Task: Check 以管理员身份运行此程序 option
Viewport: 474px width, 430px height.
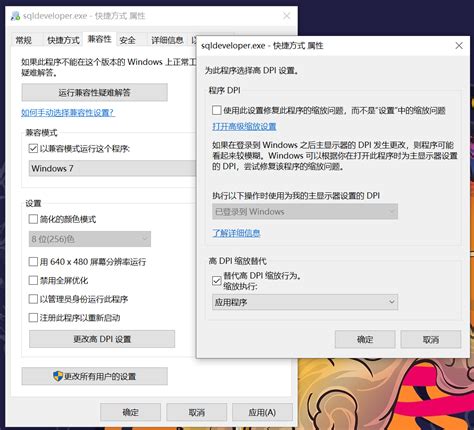Action: [x=33, y=299]
